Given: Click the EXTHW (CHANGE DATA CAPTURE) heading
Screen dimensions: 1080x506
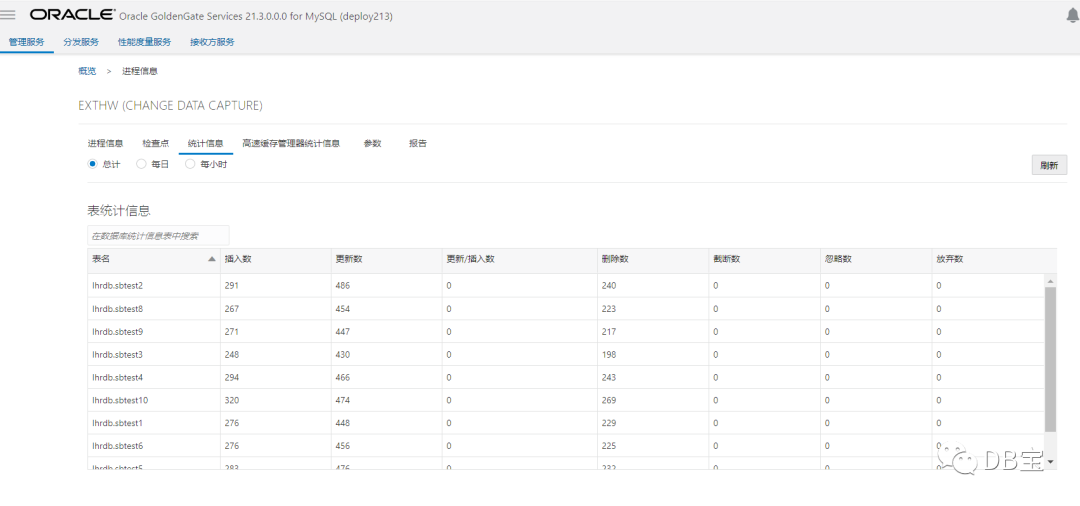Looking at the screenshot, I should 170,106.
